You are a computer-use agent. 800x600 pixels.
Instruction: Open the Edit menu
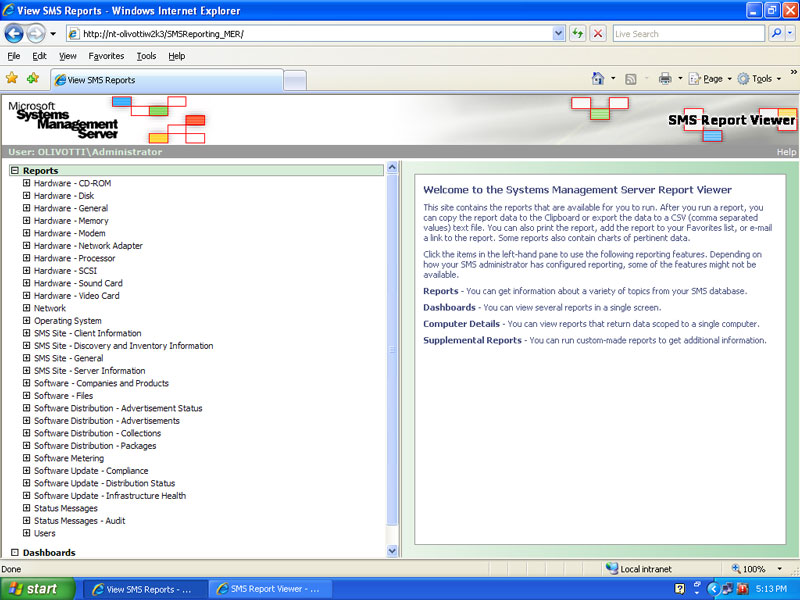coord(39,56)
